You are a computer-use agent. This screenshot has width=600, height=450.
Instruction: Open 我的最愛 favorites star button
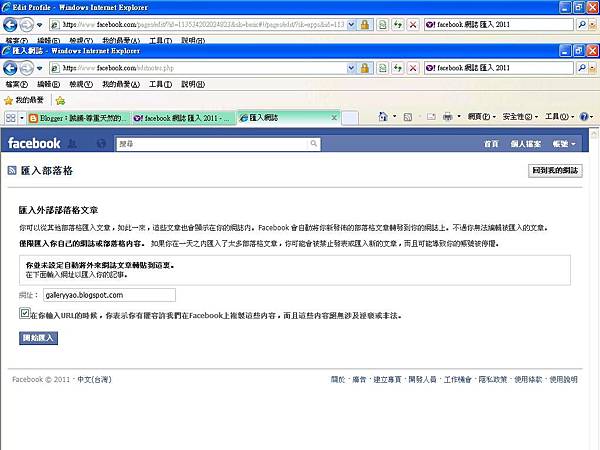click(24, 100)
